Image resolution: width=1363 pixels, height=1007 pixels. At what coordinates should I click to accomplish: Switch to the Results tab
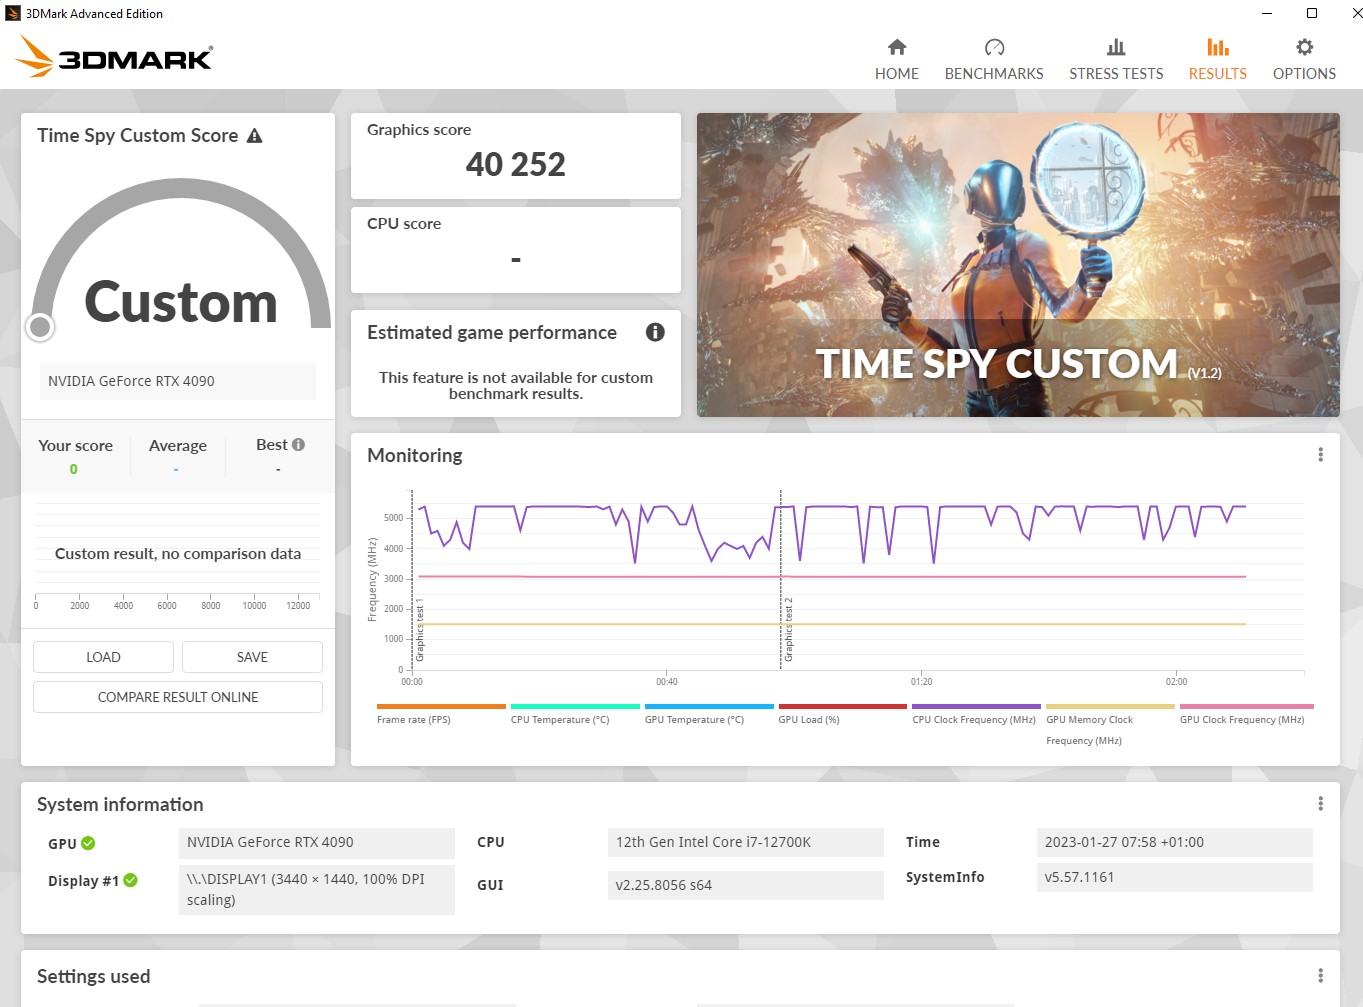1217,60
